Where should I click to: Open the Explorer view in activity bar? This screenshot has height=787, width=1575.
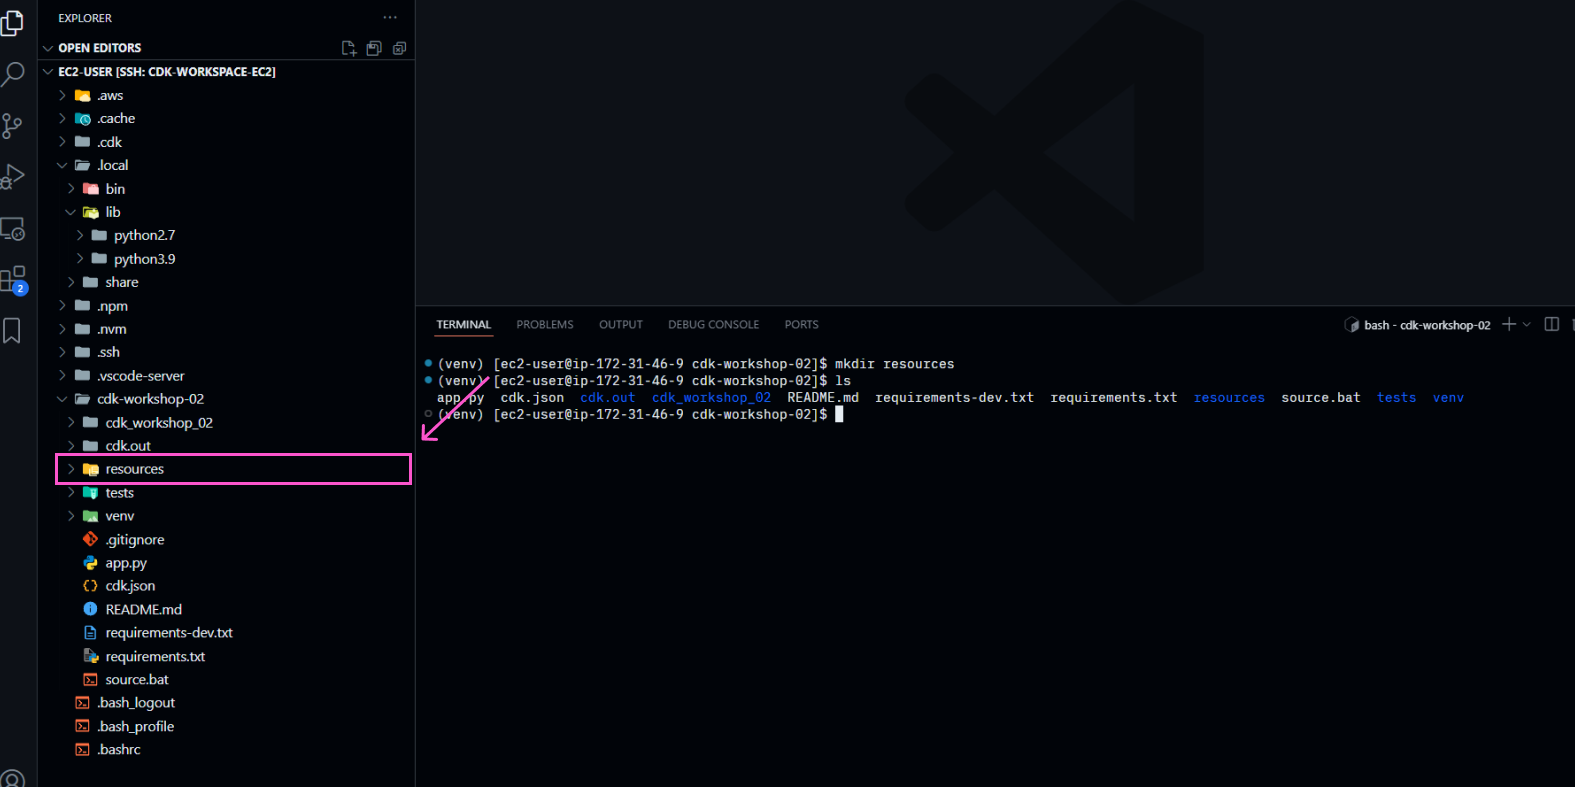pyautogui.click(x=12, y=22)
